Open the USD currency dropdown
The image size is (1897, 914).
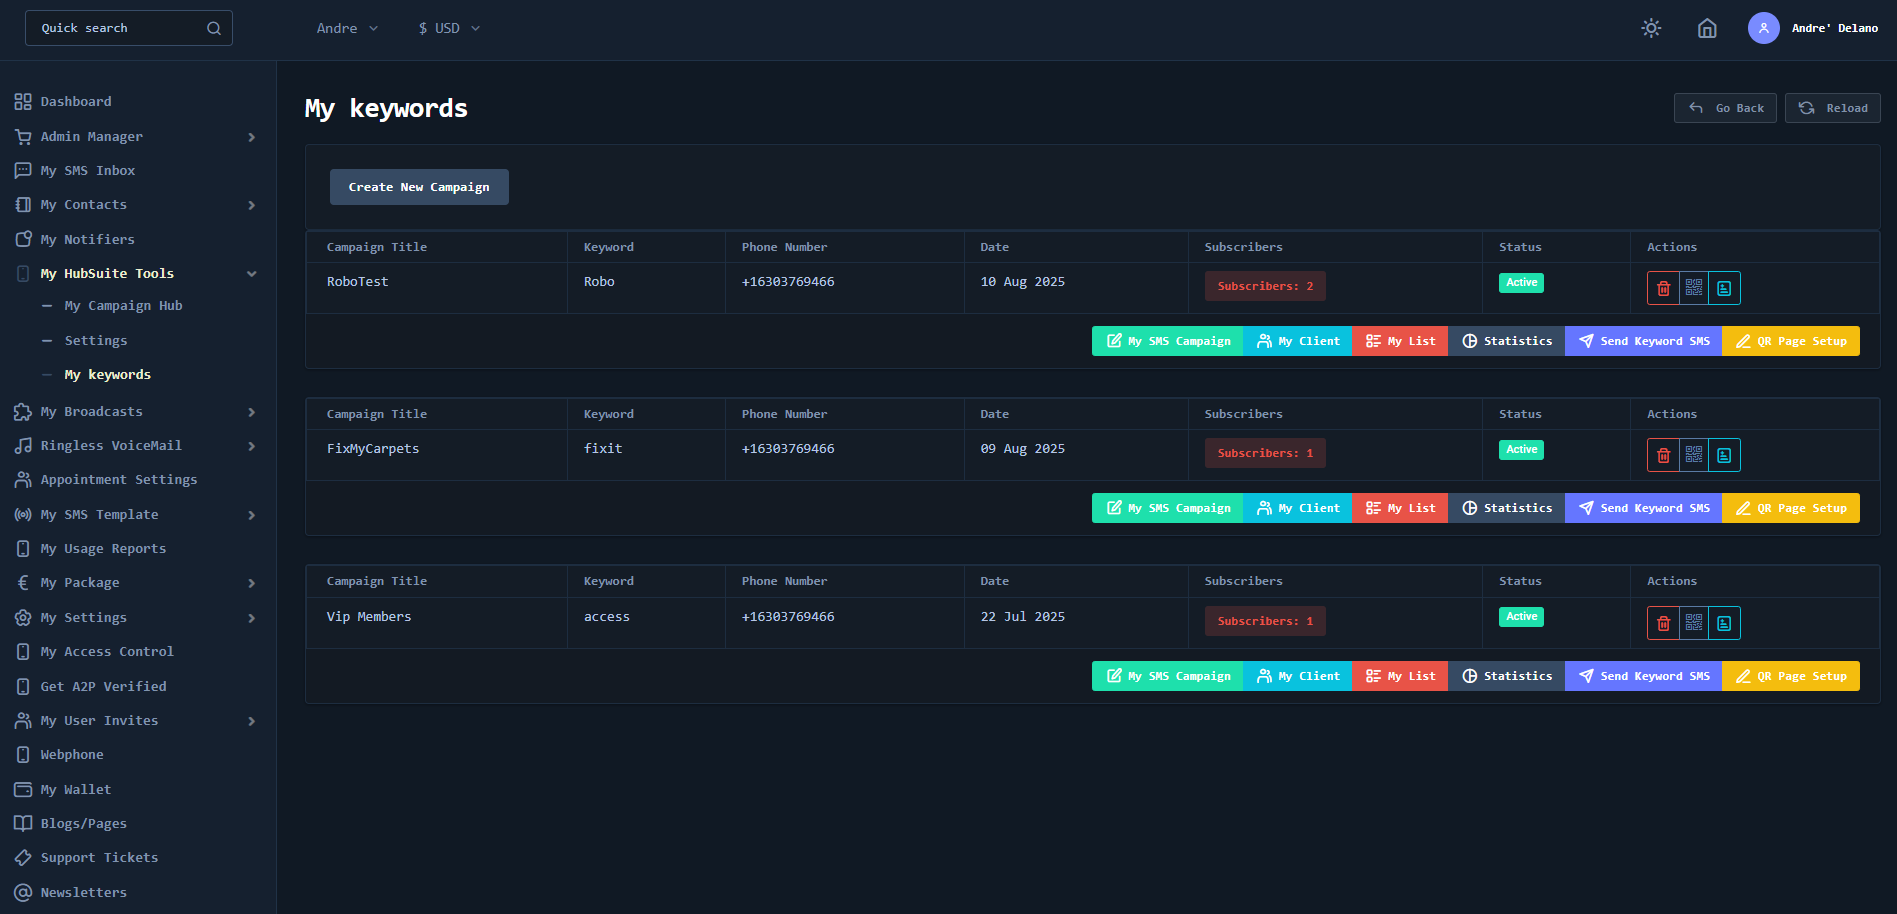tap(448, 27)
